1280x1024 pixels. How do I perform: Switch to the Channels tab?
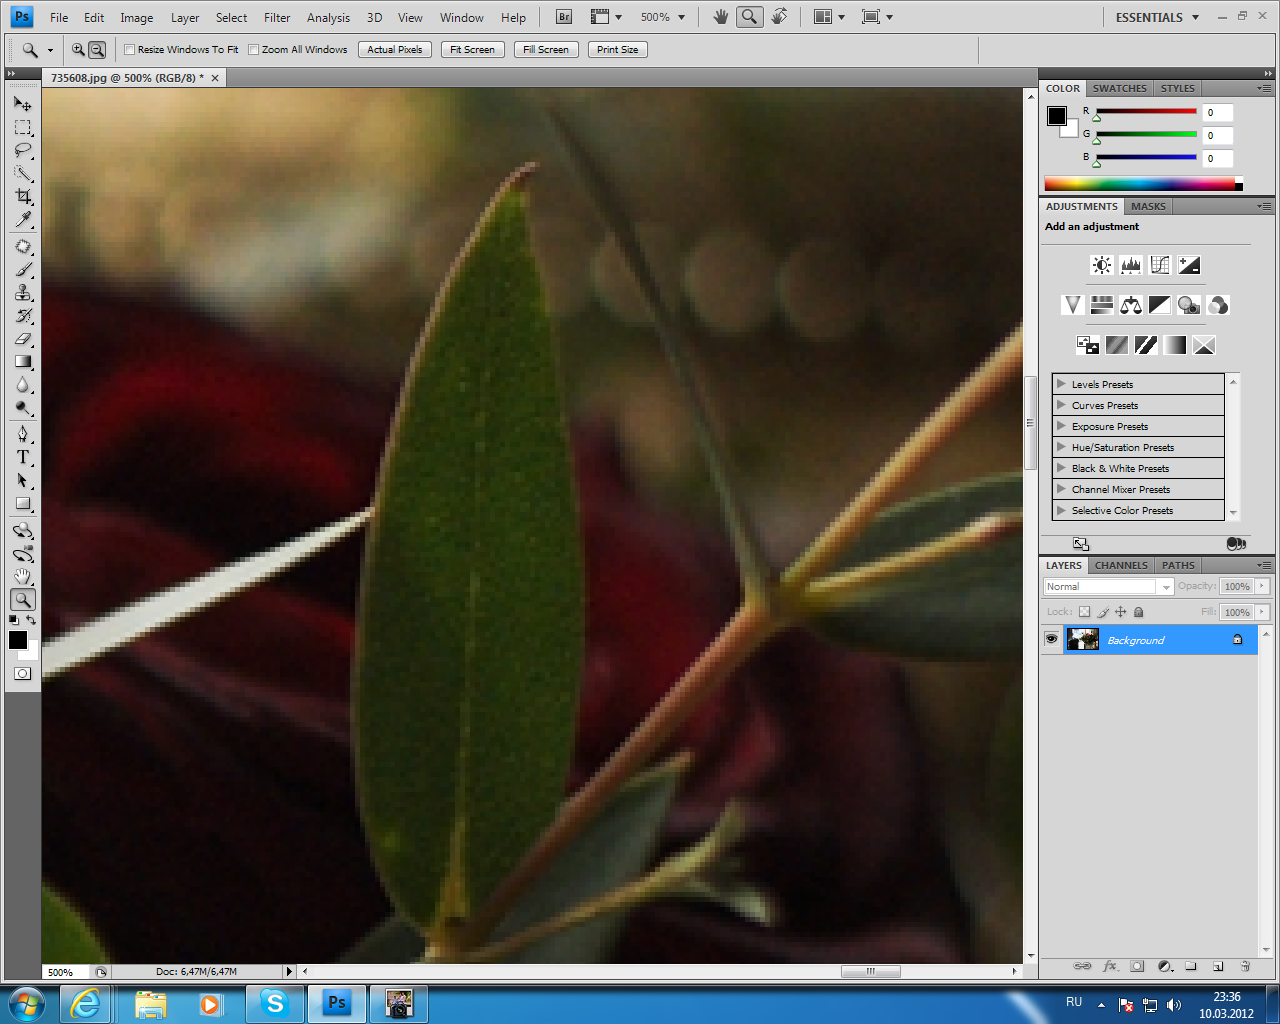(x=1121, y=566)
